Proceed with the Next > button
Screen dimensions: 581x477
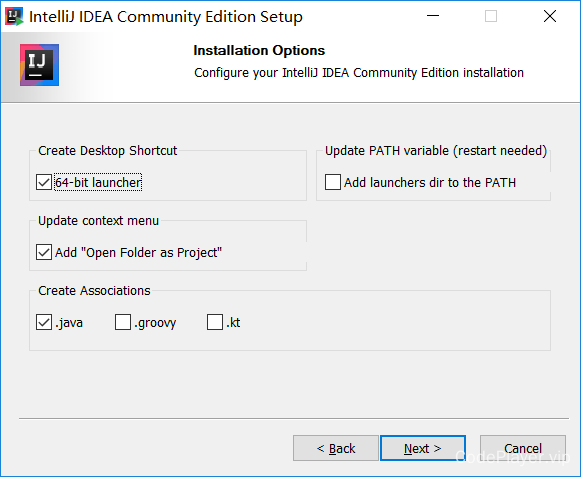pos(423,448)
